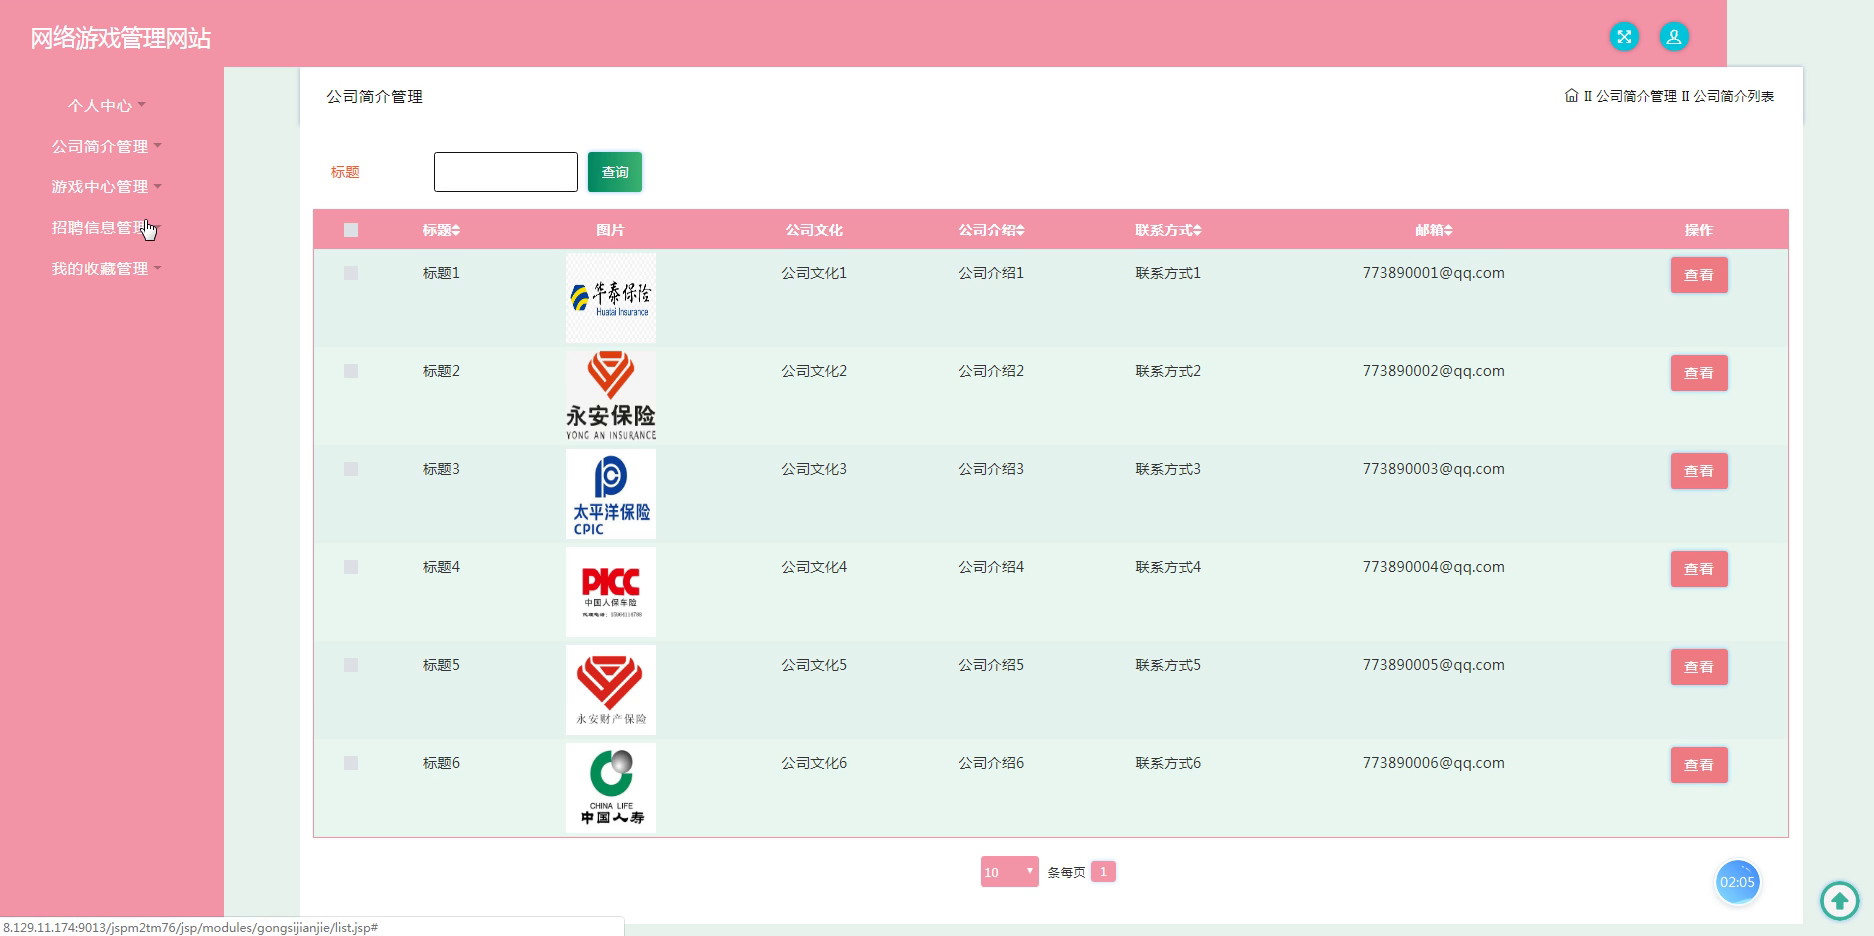Open the 中国人寿 logo thumbnail
Viewport: 1874px width, 936px height.
611,788
